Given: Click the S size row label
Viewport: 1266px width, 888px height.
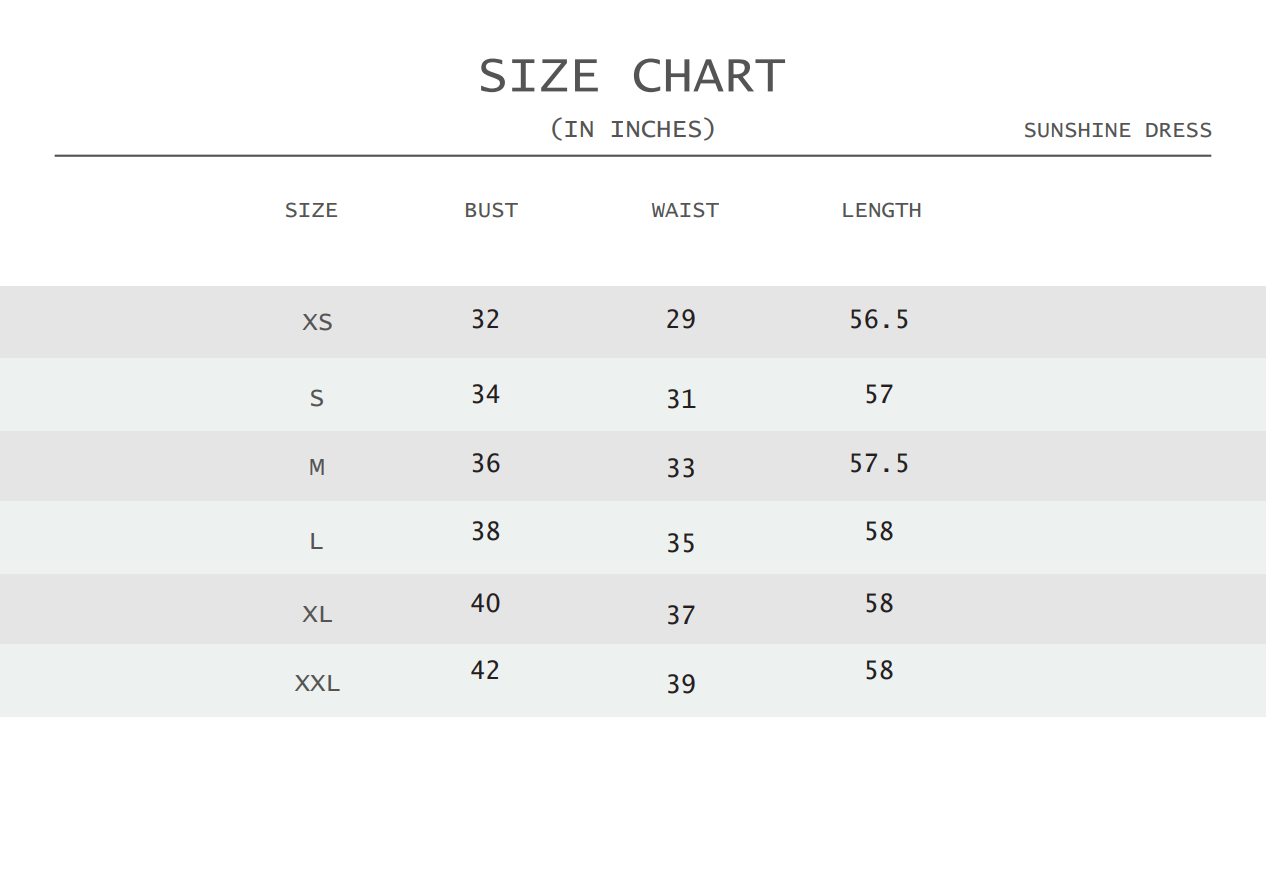Looking at the screenshot, I should click(x=317, y=399).
